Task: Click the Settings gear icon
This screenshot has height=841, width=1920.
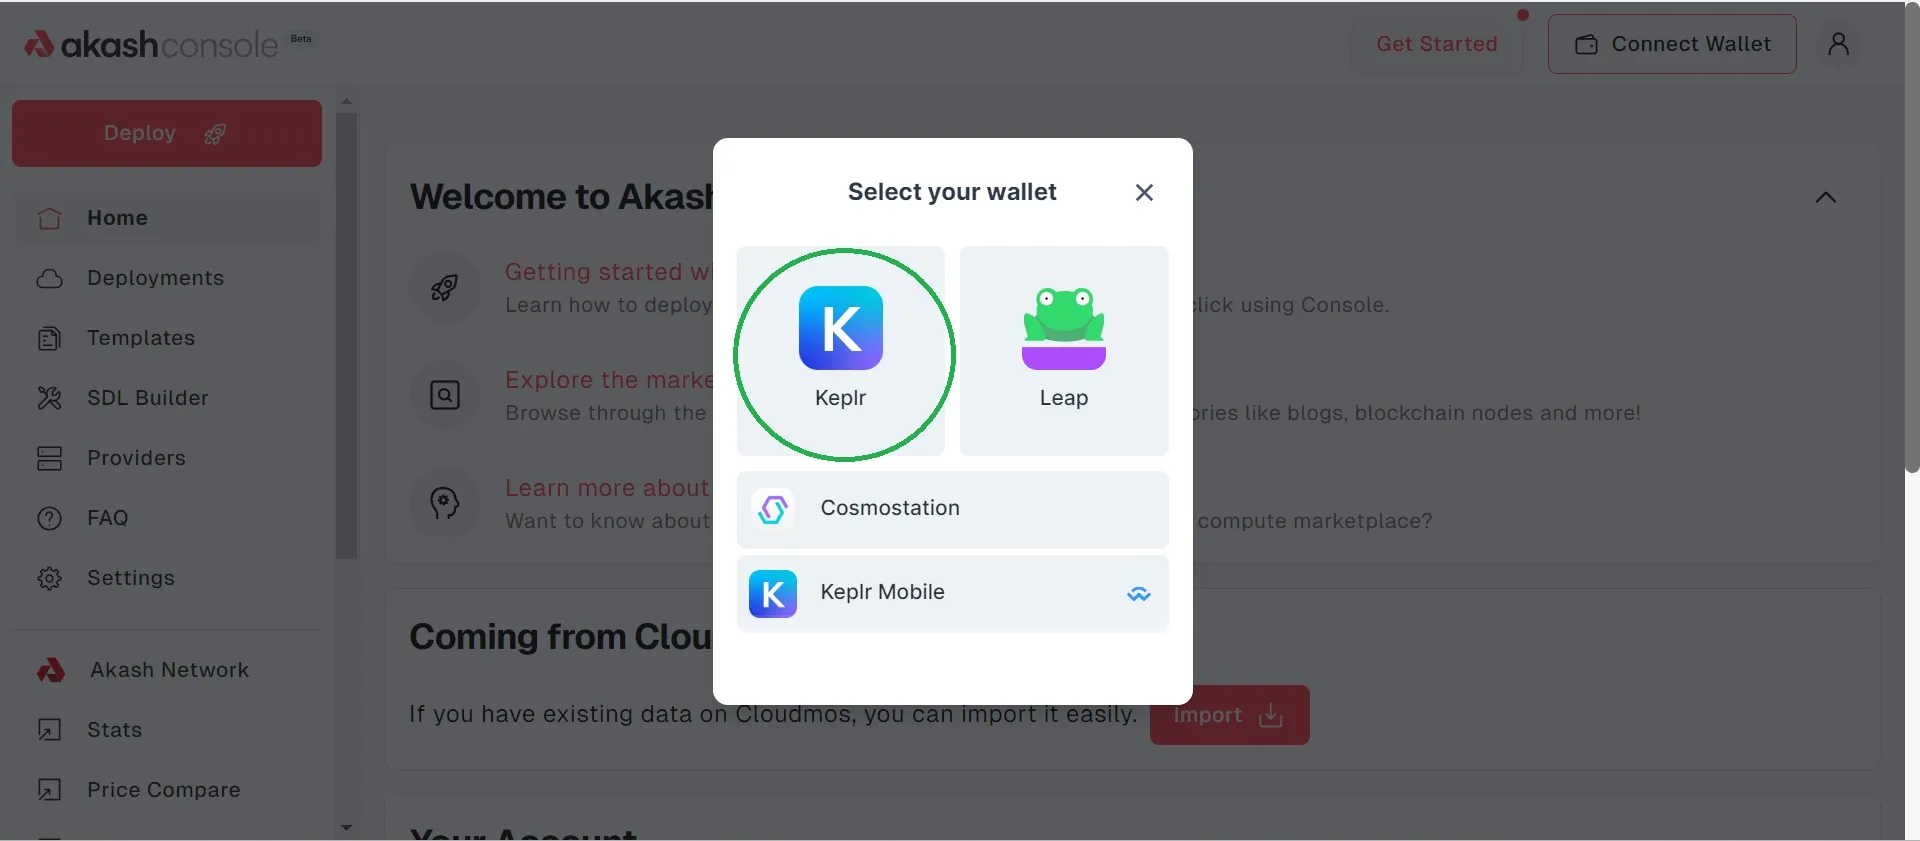Action: tap(49, 578)
